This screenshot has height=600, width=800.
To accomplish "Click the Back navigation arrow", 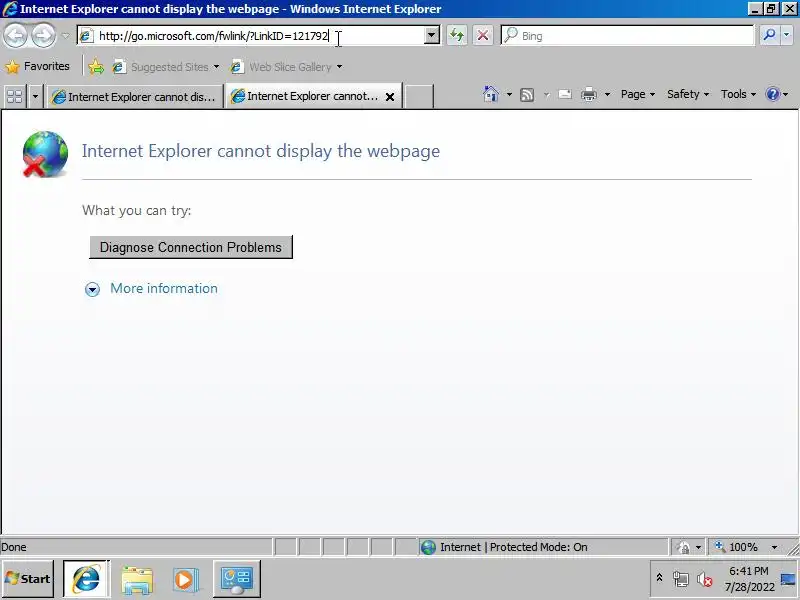I will pyautogui.click(x=15, y=36).
